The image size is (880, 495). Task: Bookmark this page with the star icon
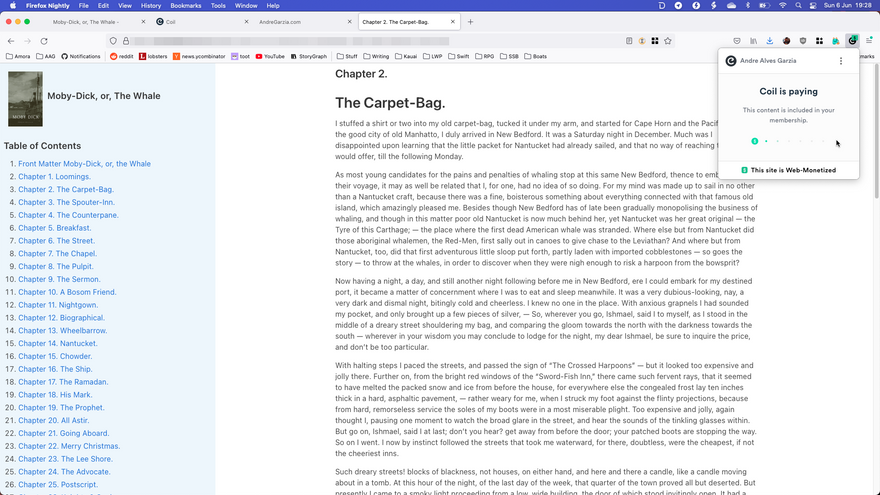click(x=667, y=41)
